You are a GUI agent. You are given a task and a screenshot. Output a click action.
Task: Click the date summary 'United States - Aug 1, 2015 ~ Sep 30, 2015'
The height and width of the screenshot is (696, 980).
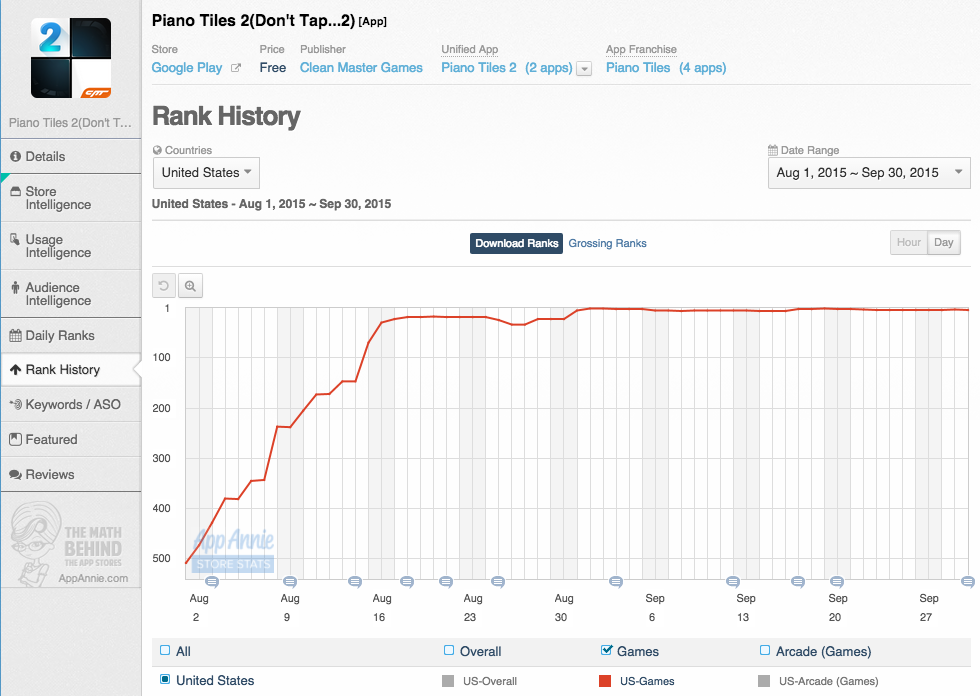tap(271, 204)
